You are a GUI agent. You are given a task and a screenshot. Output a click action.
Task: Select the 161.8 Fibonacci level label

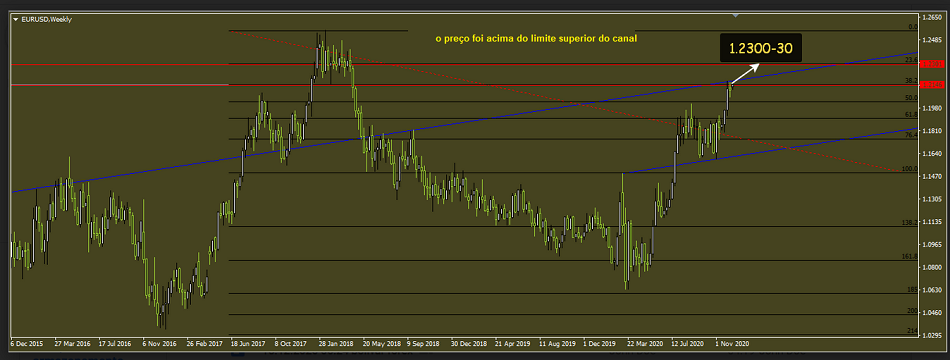[909, 256]
